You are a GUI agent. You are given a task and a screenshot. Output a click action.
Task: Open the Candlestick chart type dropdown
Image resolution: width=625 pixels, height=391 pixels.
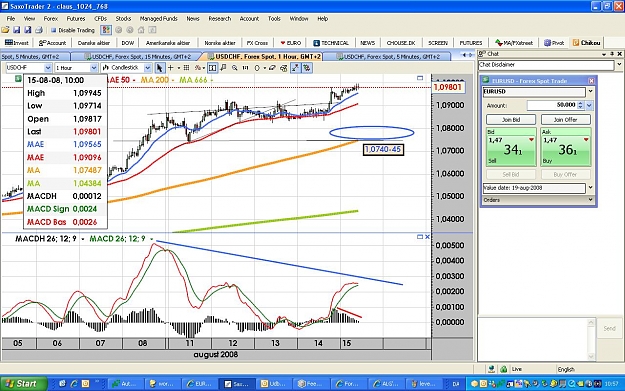click(x=147, y=68)
